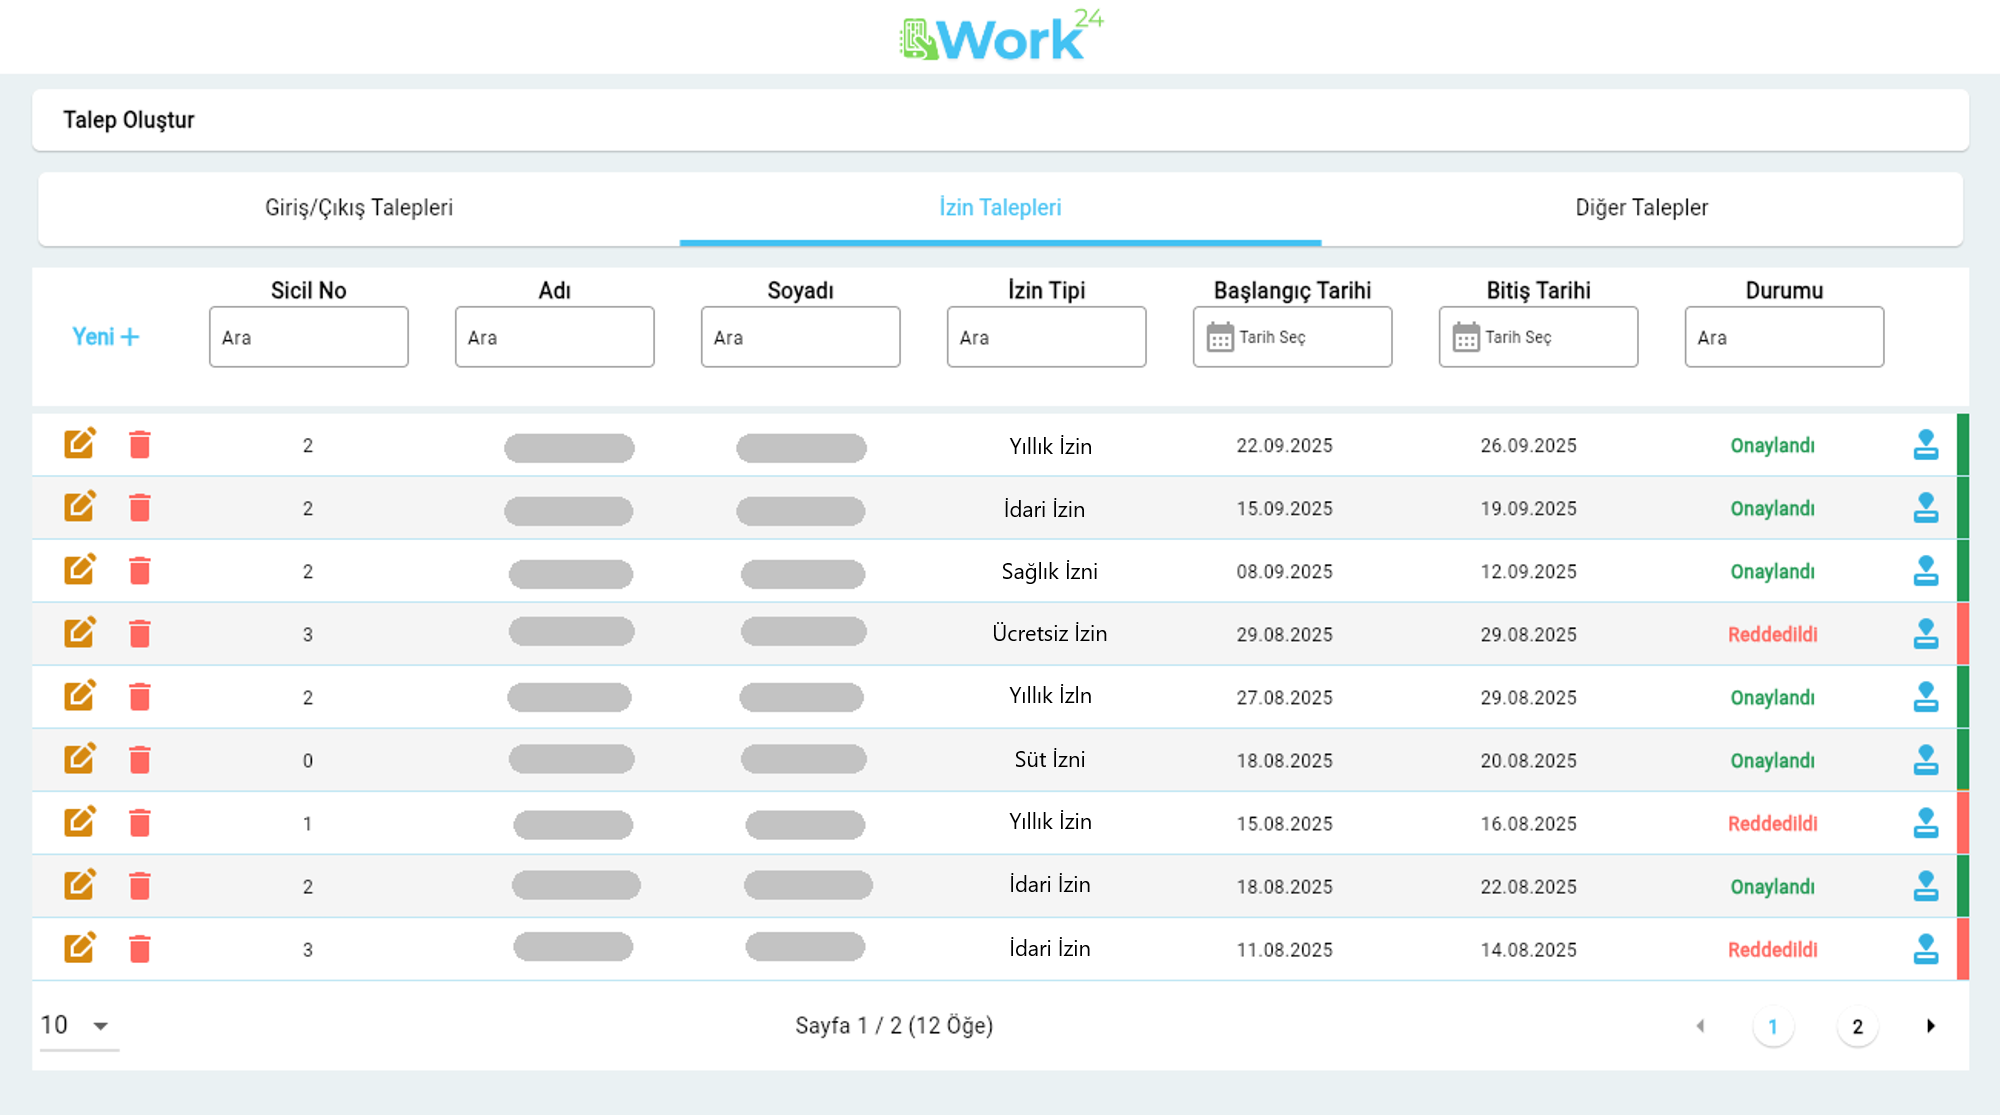Click approver icon on Ücretsiz İzin row

(x=1925, y=634)
